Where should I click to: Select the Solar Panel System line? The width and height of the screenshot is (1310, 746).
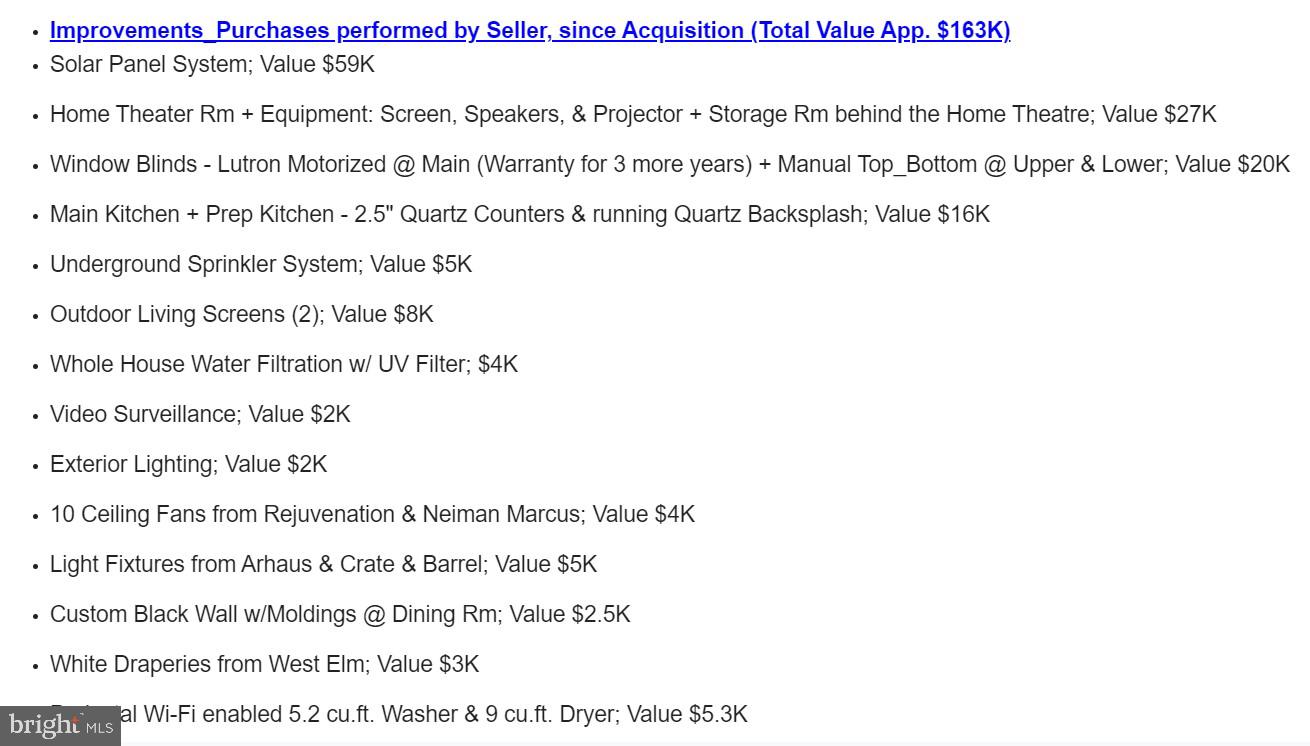click(x=212, y=64)
